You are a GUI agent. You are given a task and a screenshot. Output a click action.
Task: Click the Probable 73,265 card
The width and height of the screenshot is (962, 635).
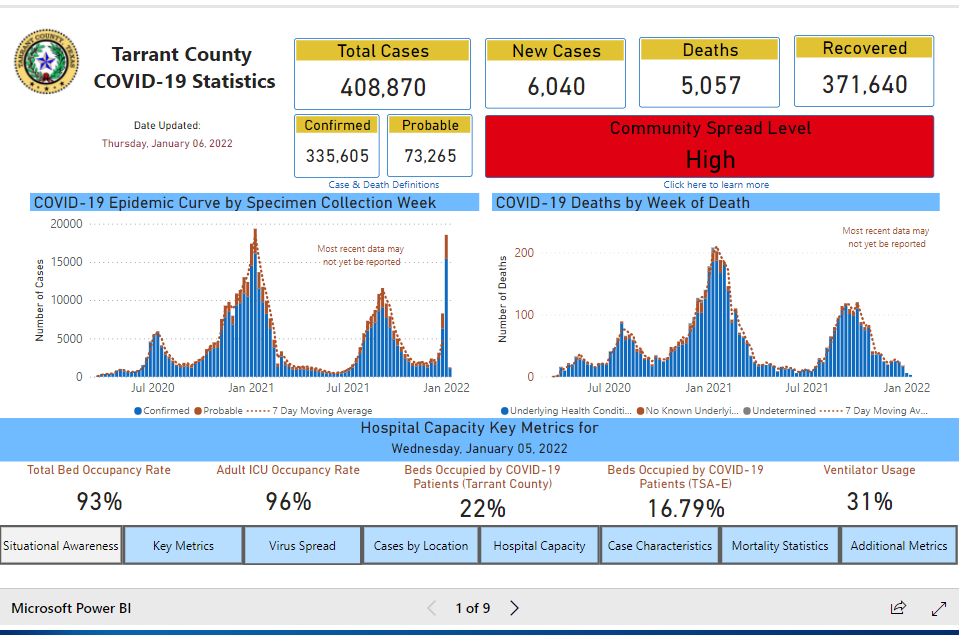tap(430, 146)
